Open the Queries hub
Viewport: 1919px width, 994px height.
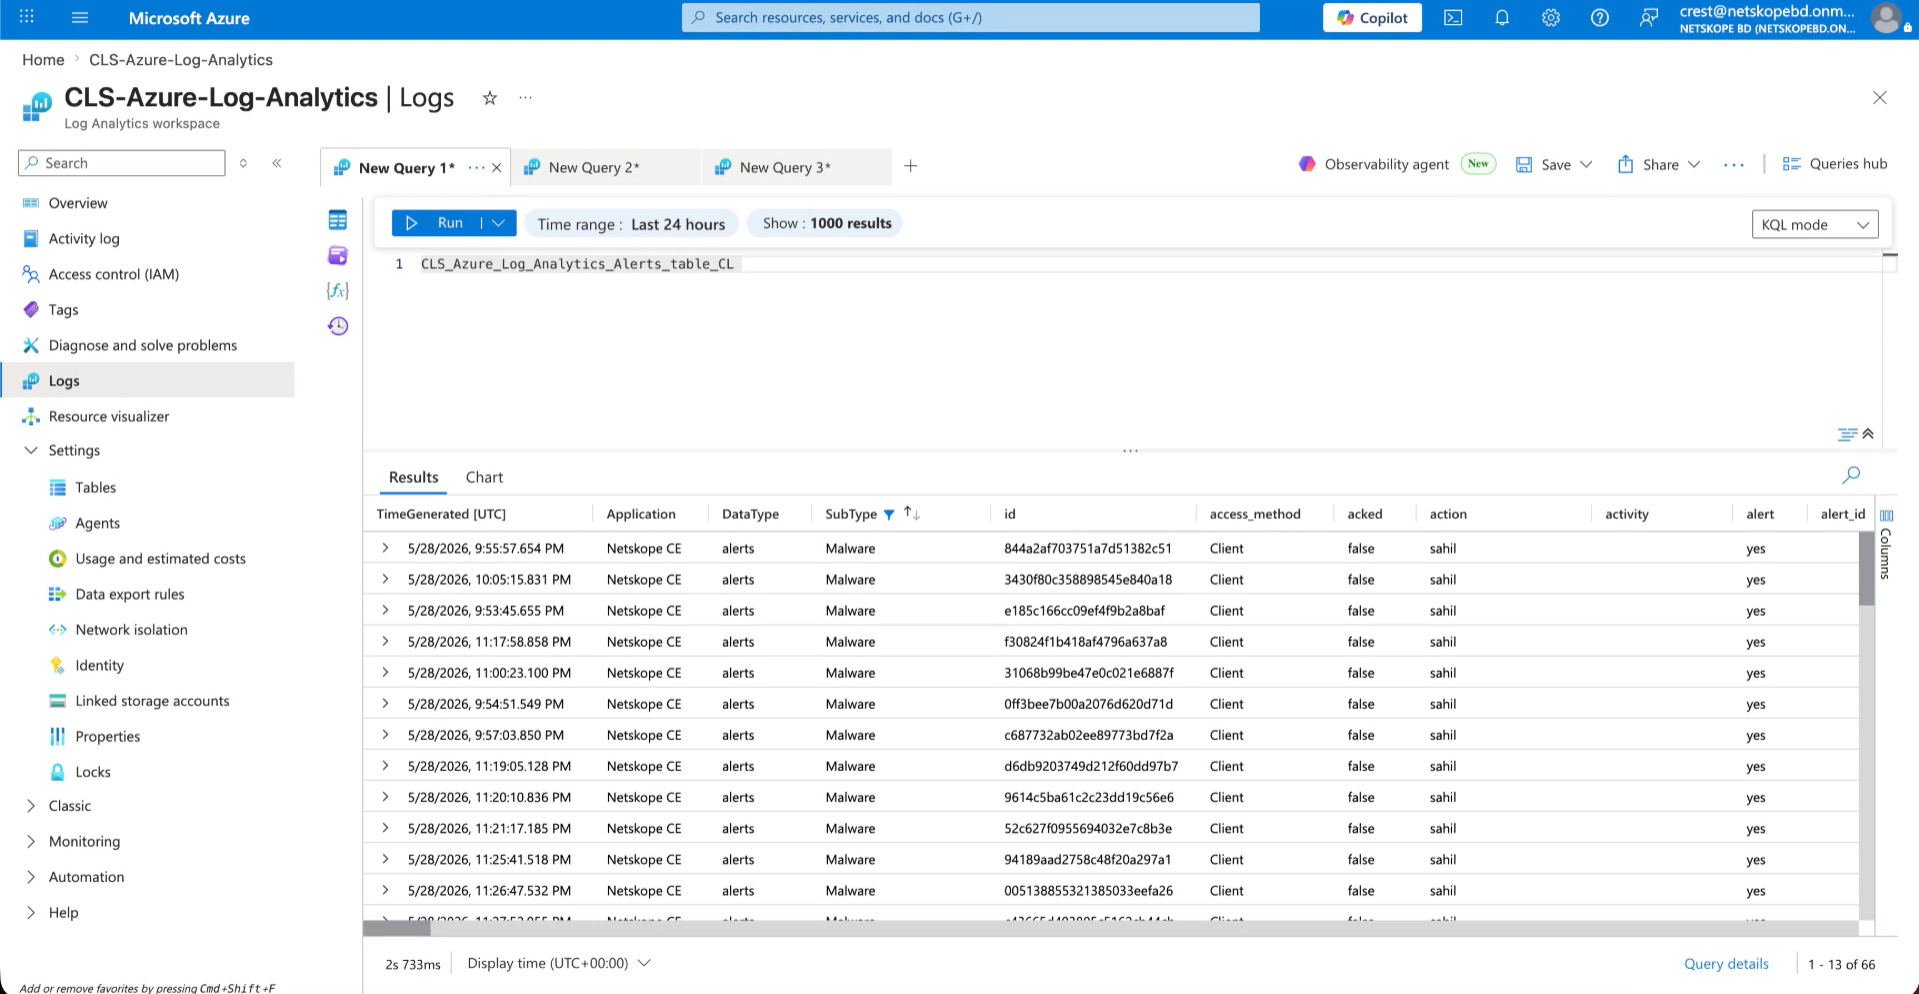click(x=1835, y=164)
